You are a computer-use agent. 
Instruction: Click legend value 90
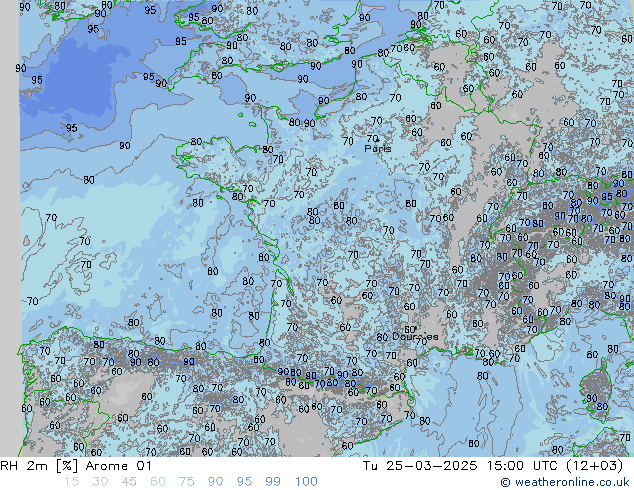tap(215, 482)
